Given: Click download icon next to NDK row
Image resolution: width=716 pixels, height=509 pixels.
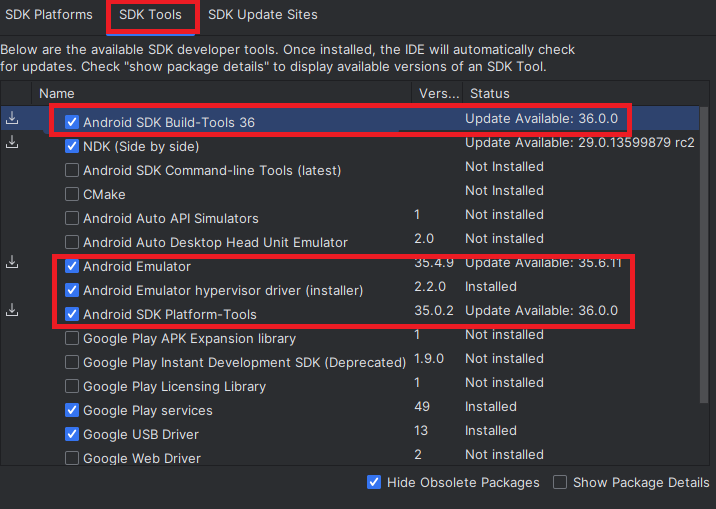Looking at the screenshot, I should 12,142.
